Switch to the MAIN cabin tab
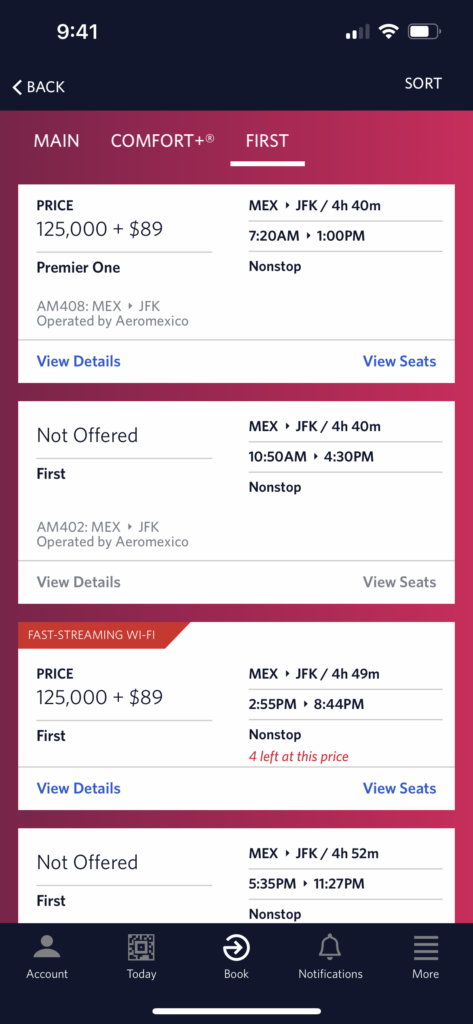 (x=57, y=140)
